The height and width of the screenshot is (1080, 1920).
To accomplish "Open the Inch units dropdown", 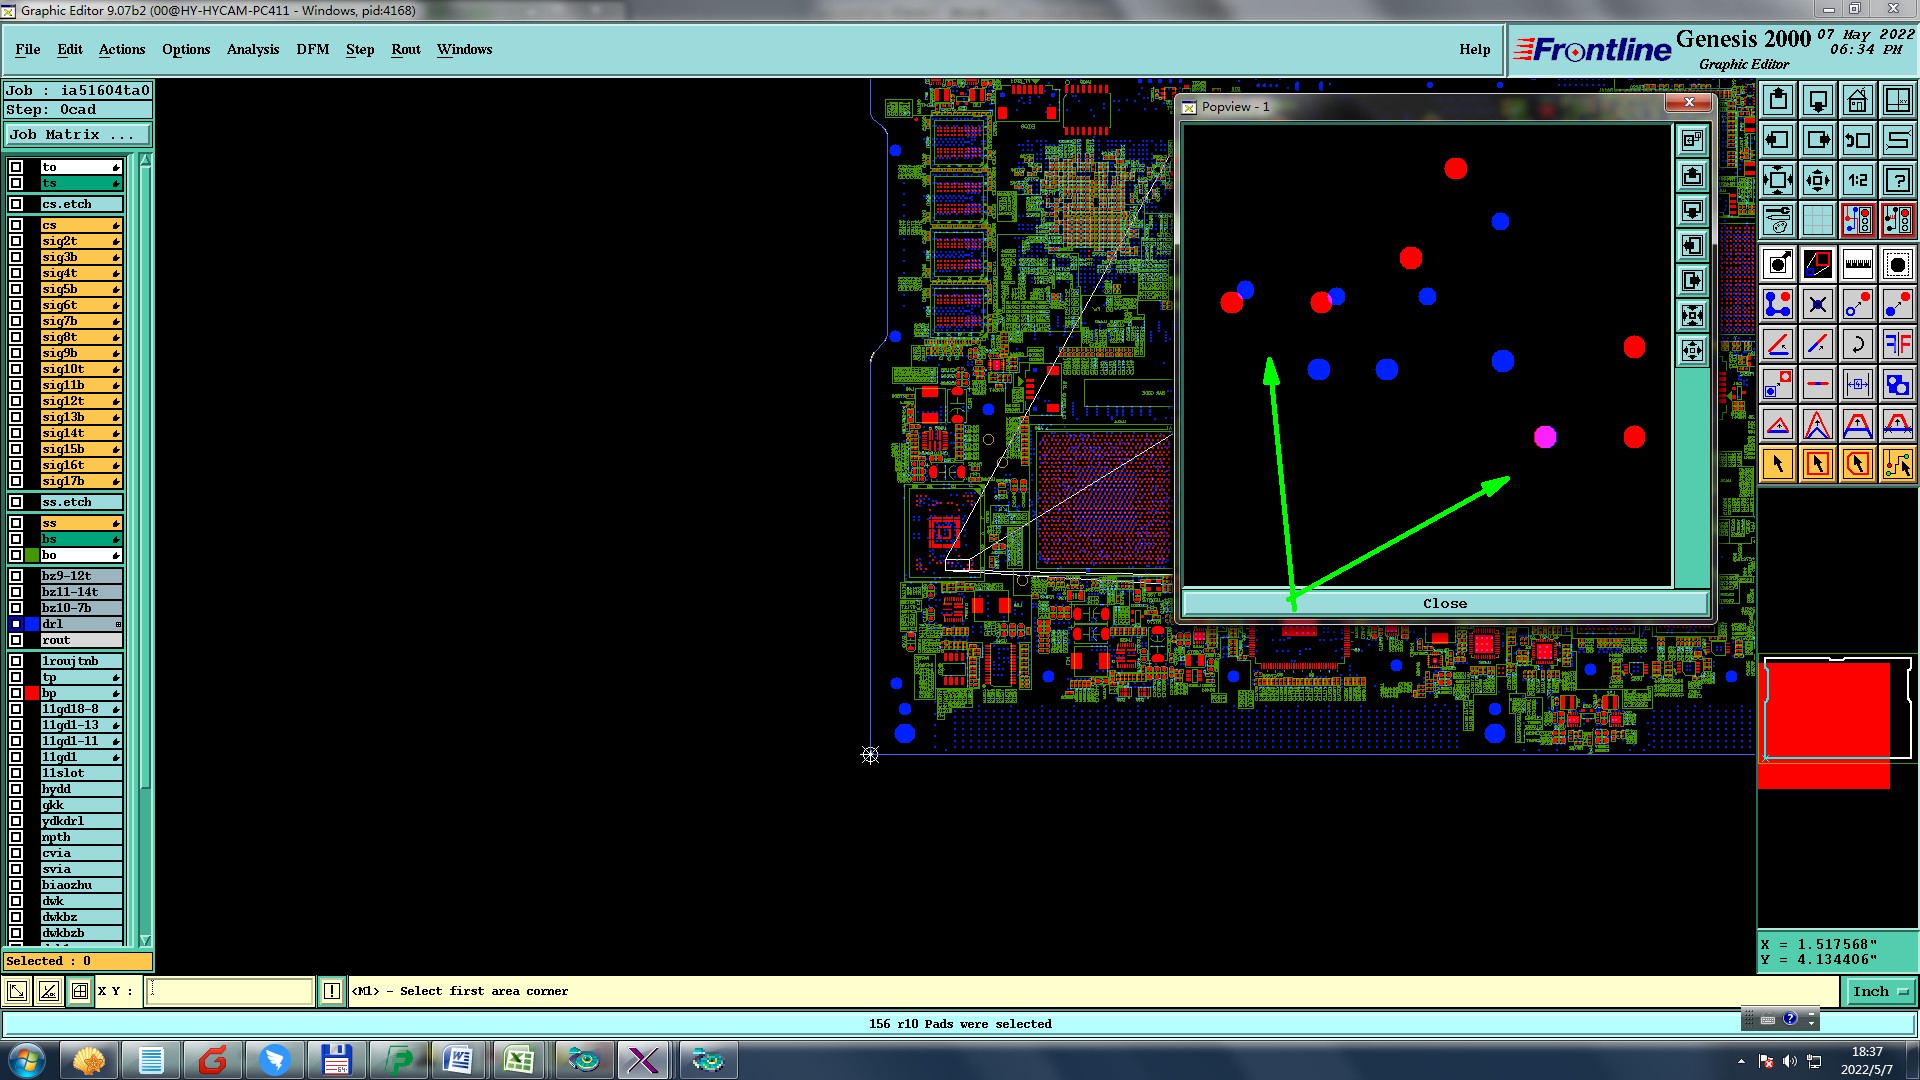I will [1880, 991].
